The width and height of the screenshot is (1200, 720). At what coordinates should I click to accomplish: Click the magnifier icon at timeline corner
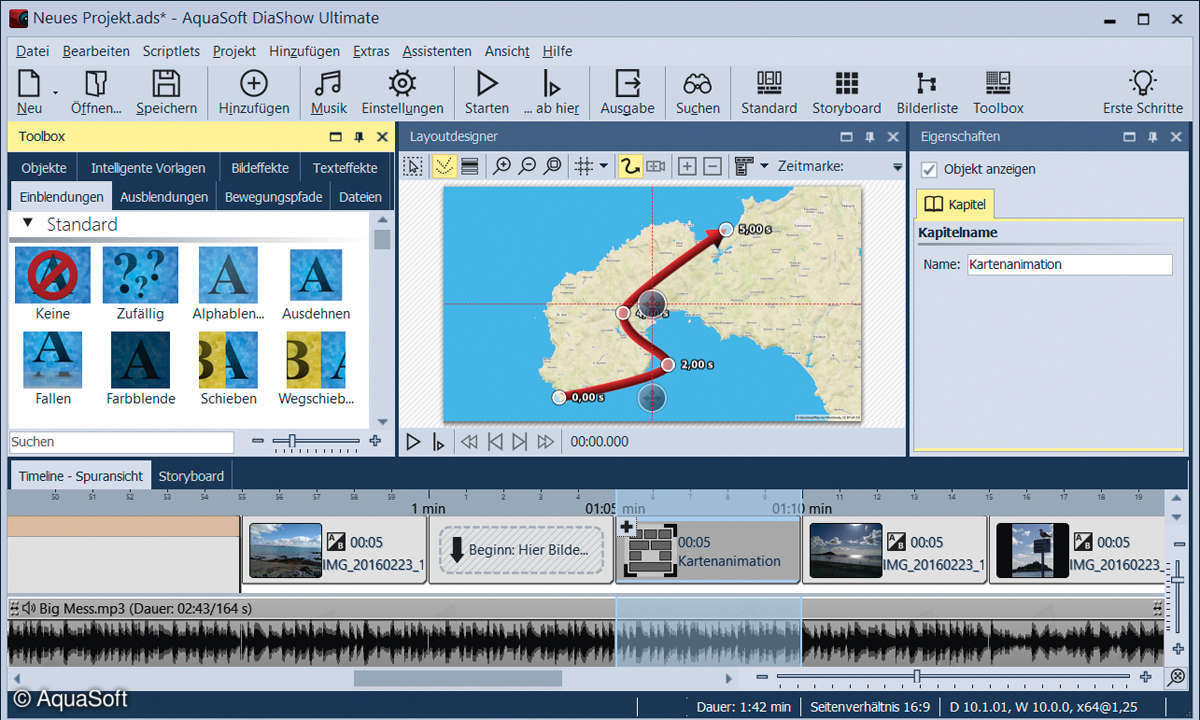coord(1176,677)
